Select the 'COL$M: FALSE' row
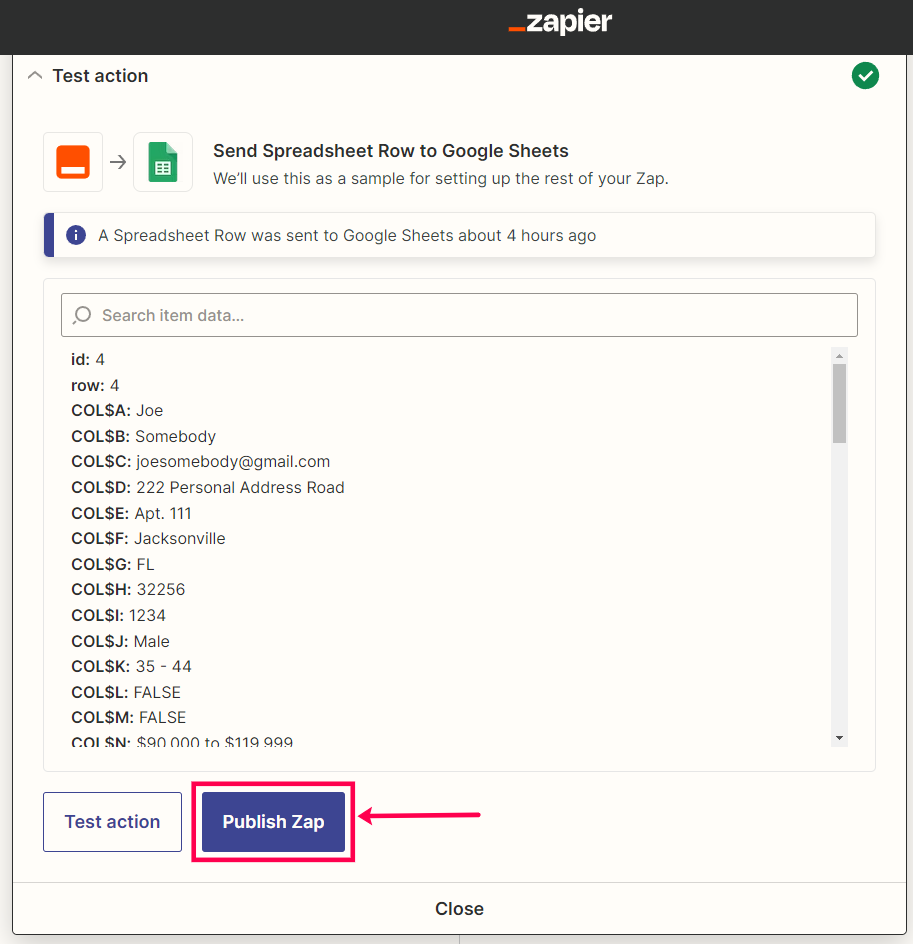 (129, 718)
